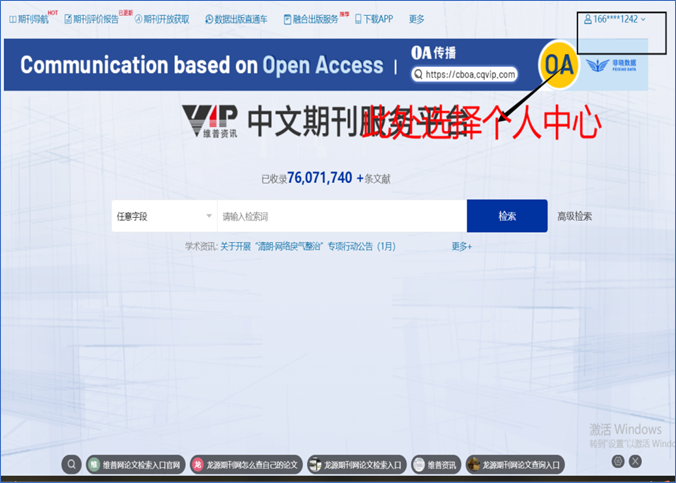Viewport: 676px width, 483px height.
Task: Click the phone icon before 下载APP
Action: coord(358,19)
